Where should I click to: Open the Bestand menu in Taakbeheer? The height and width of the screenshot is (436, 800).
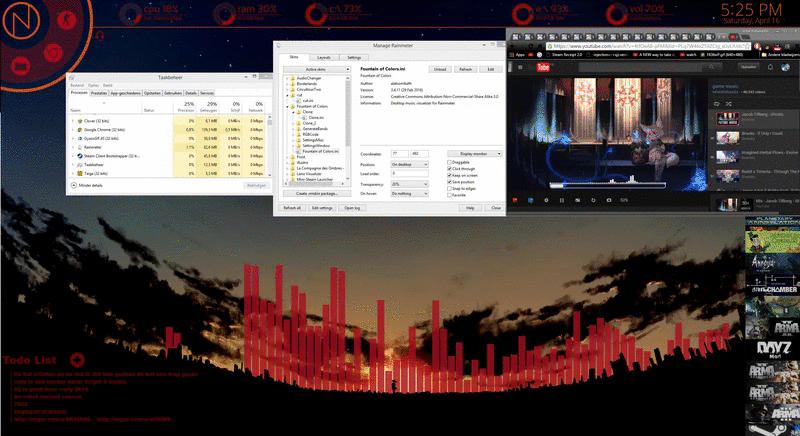pos(77,85)
